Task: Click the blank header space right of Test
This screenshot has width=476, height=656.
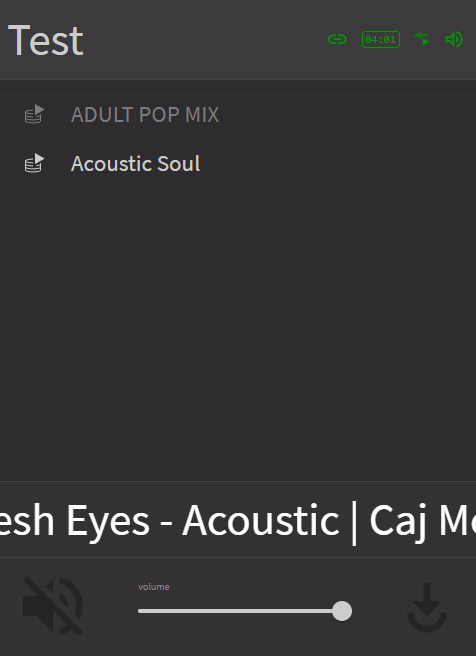Action: click(205, 40)
